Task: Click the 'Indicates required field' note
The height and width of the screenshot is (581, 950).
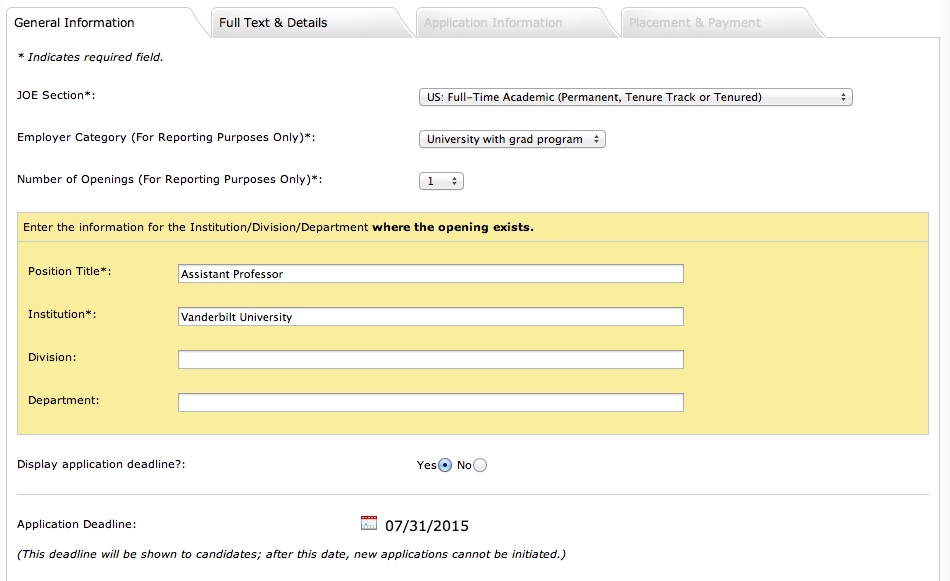Action: coord(90,57)
